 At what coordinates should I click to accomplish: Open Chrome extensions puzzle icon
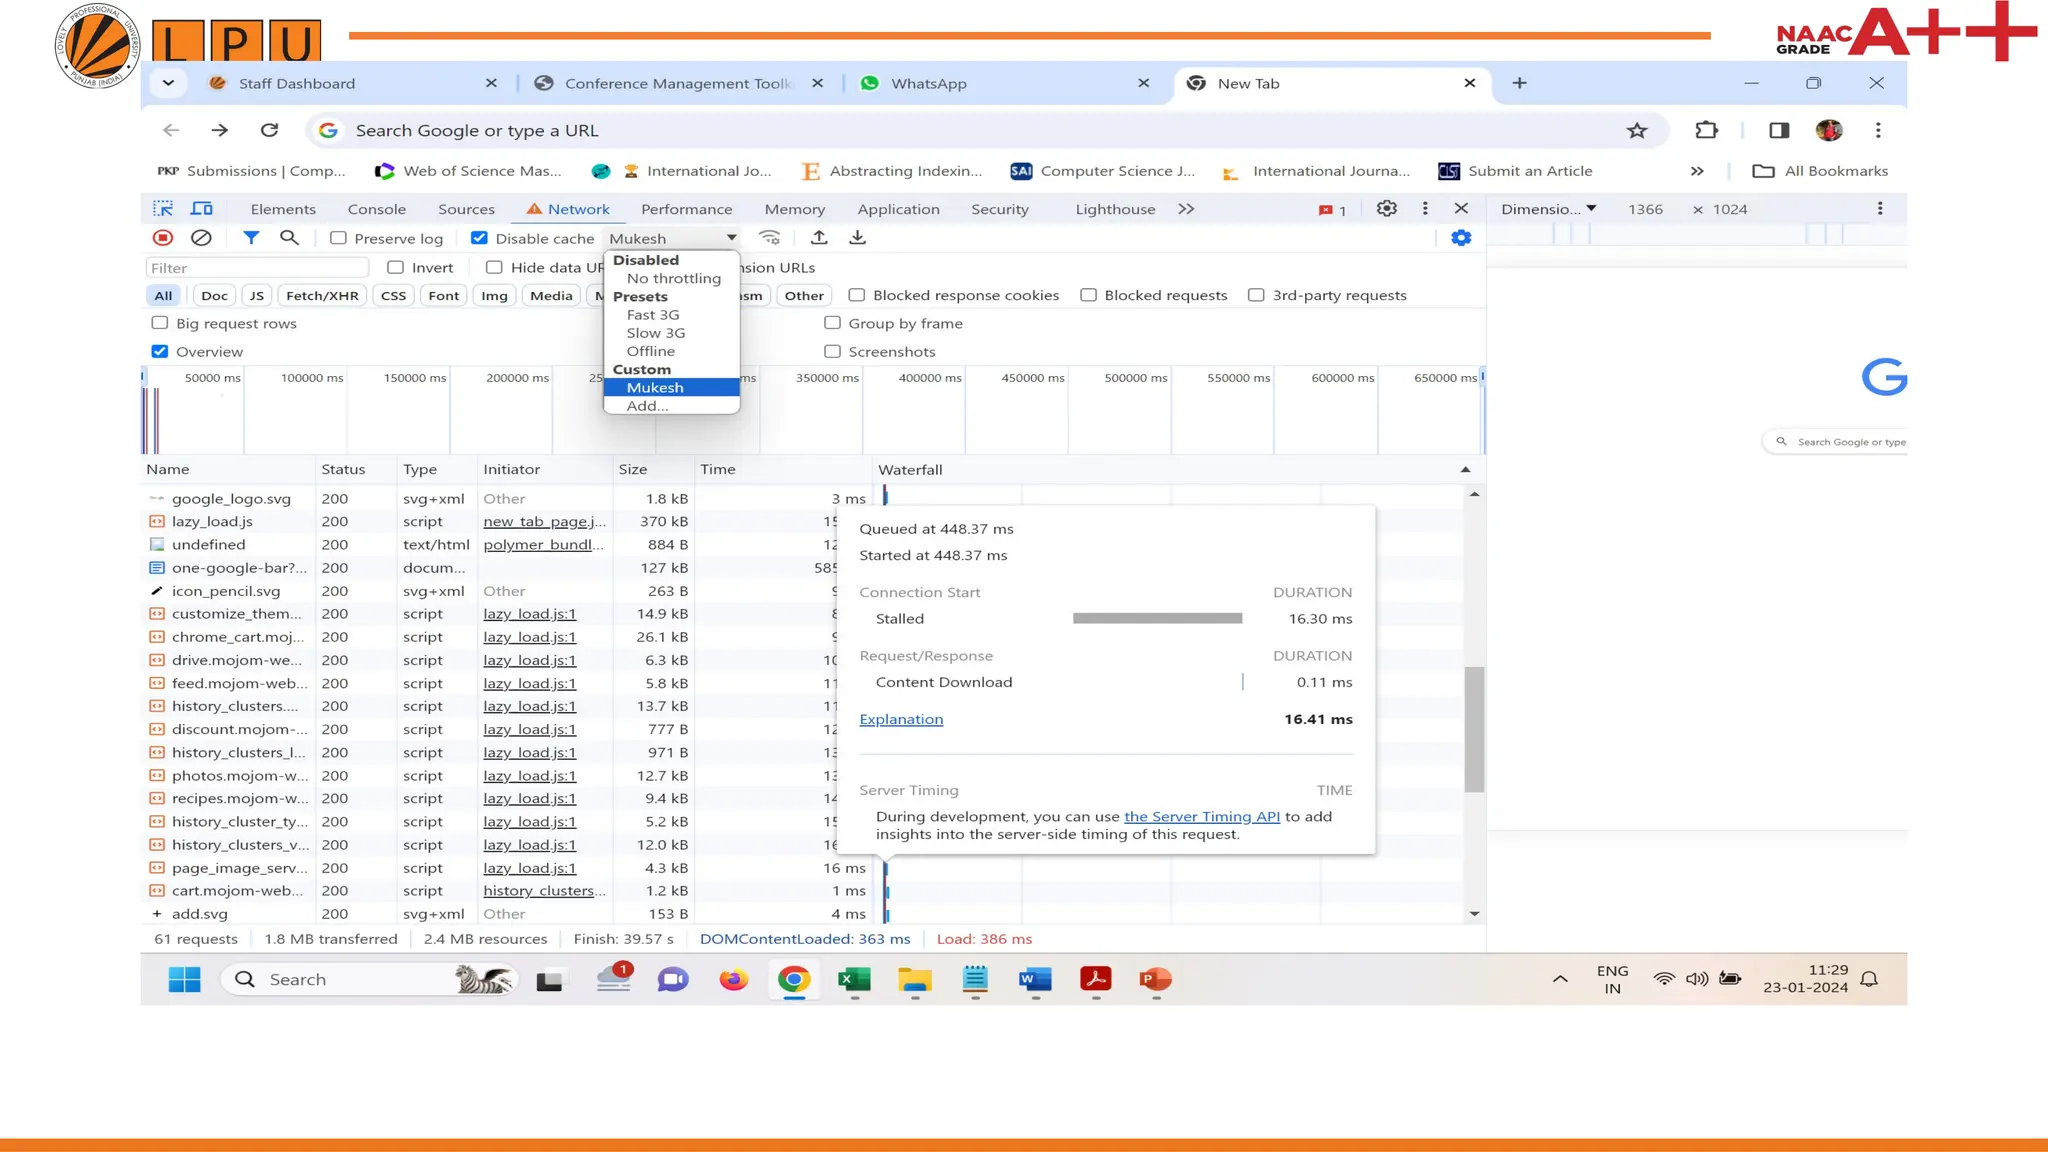pos(1707,131)
